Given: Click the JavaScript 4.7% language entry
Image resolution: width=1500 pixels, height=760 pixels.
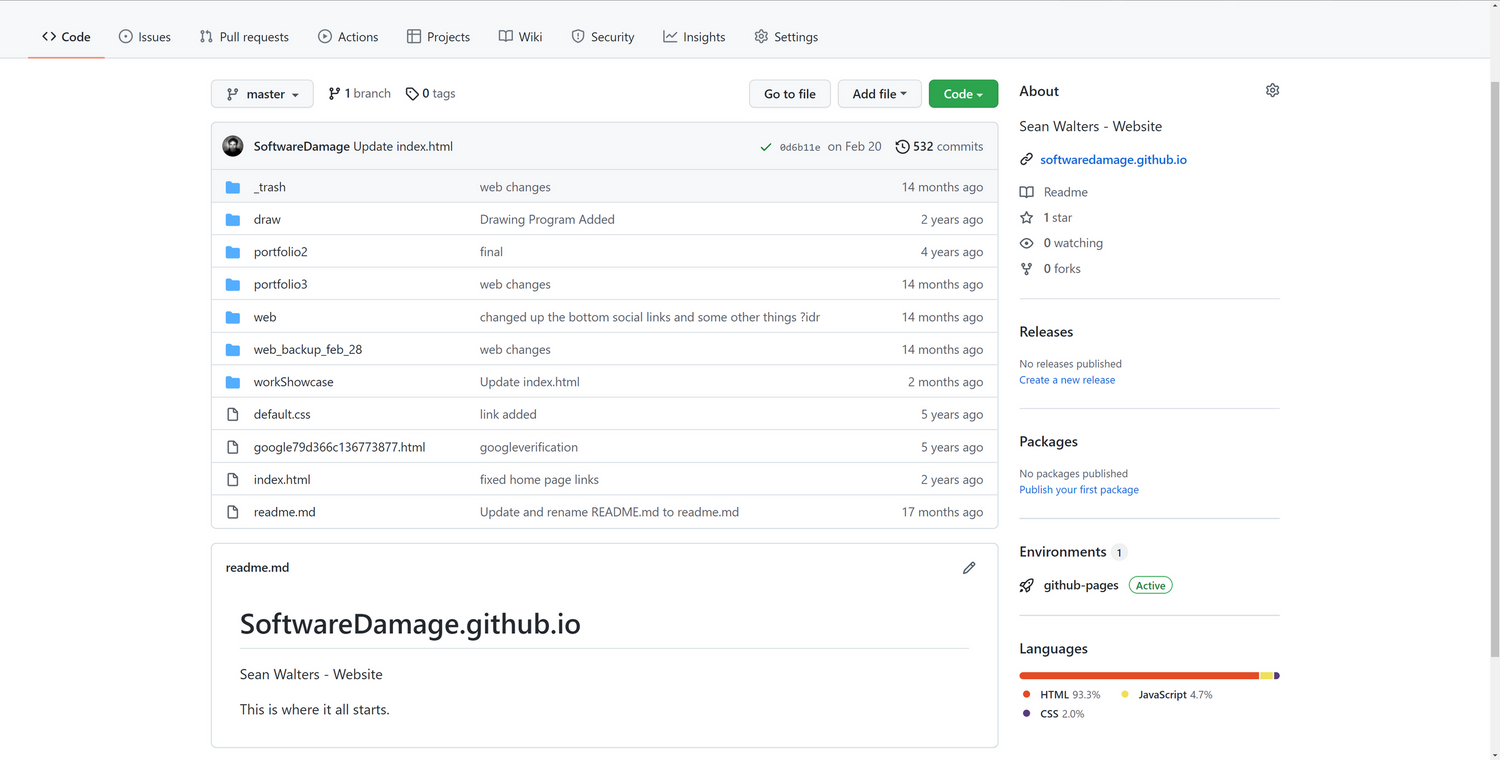Looking at the screenshot, I should click(x=1167, y=695).
